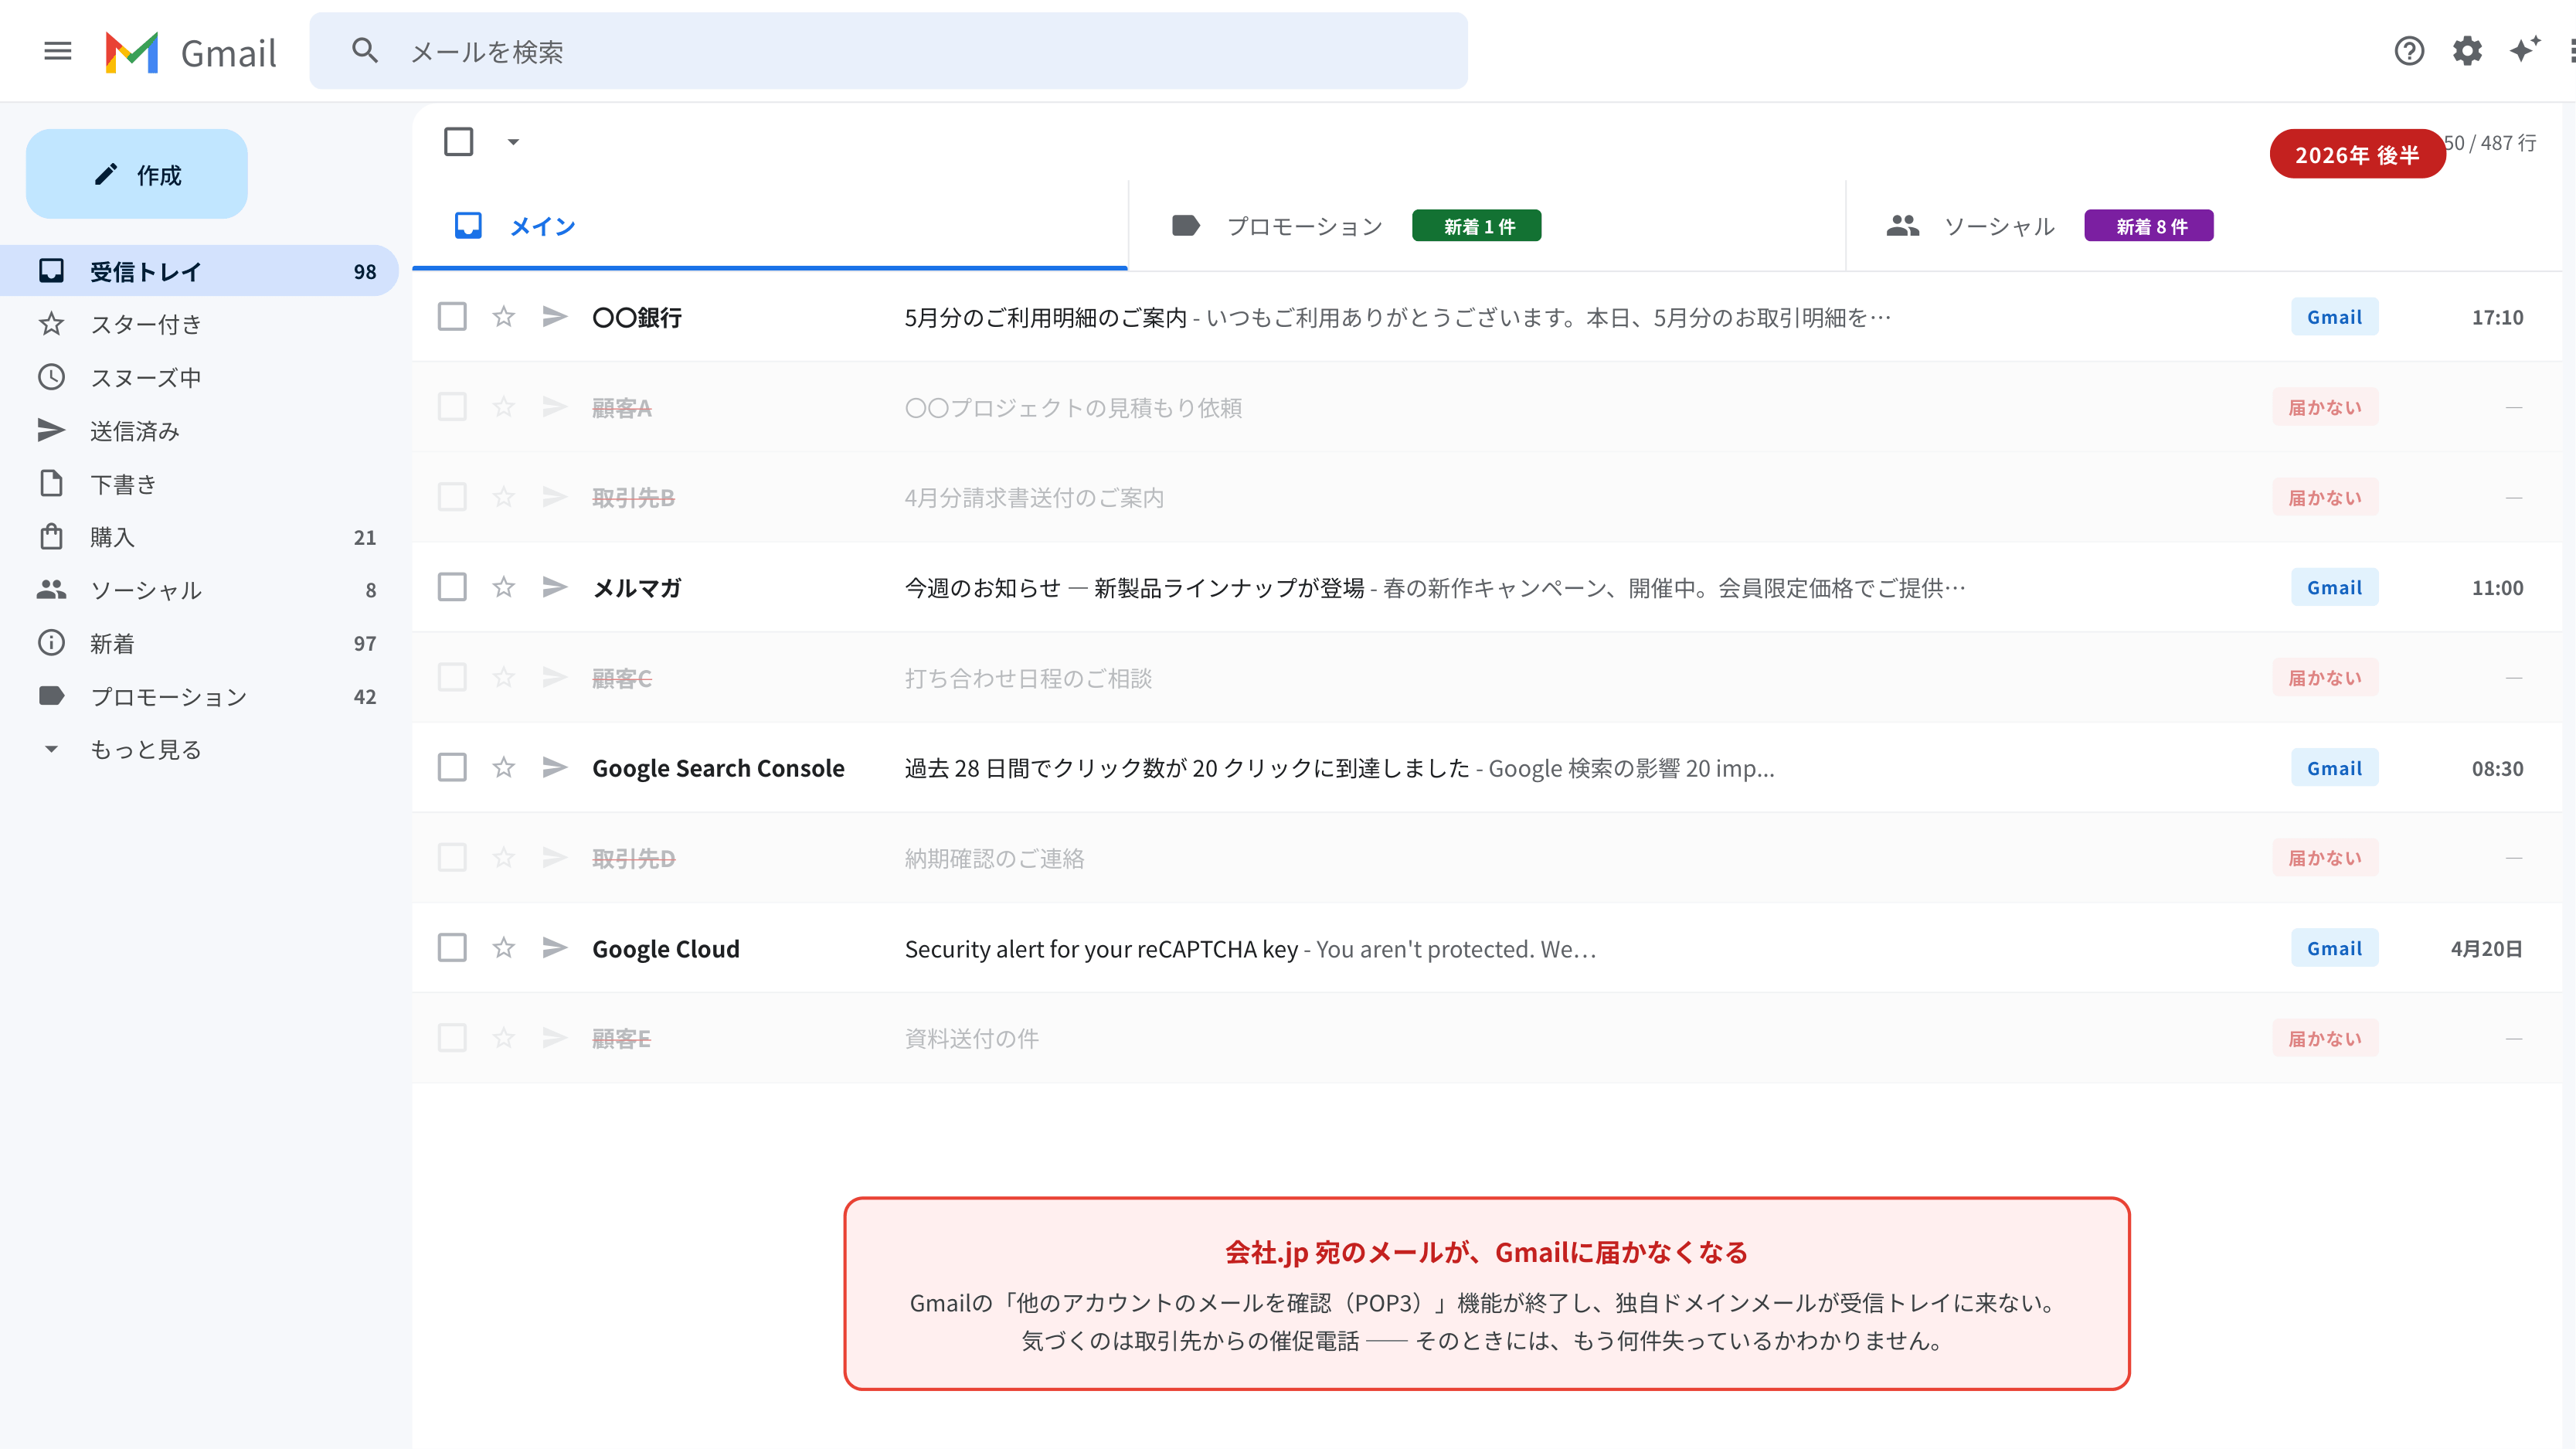The height and width of the screenshot is (1449, 2576).
Task: Select the メルマガ email checkbox
Action: pos(452,587)
